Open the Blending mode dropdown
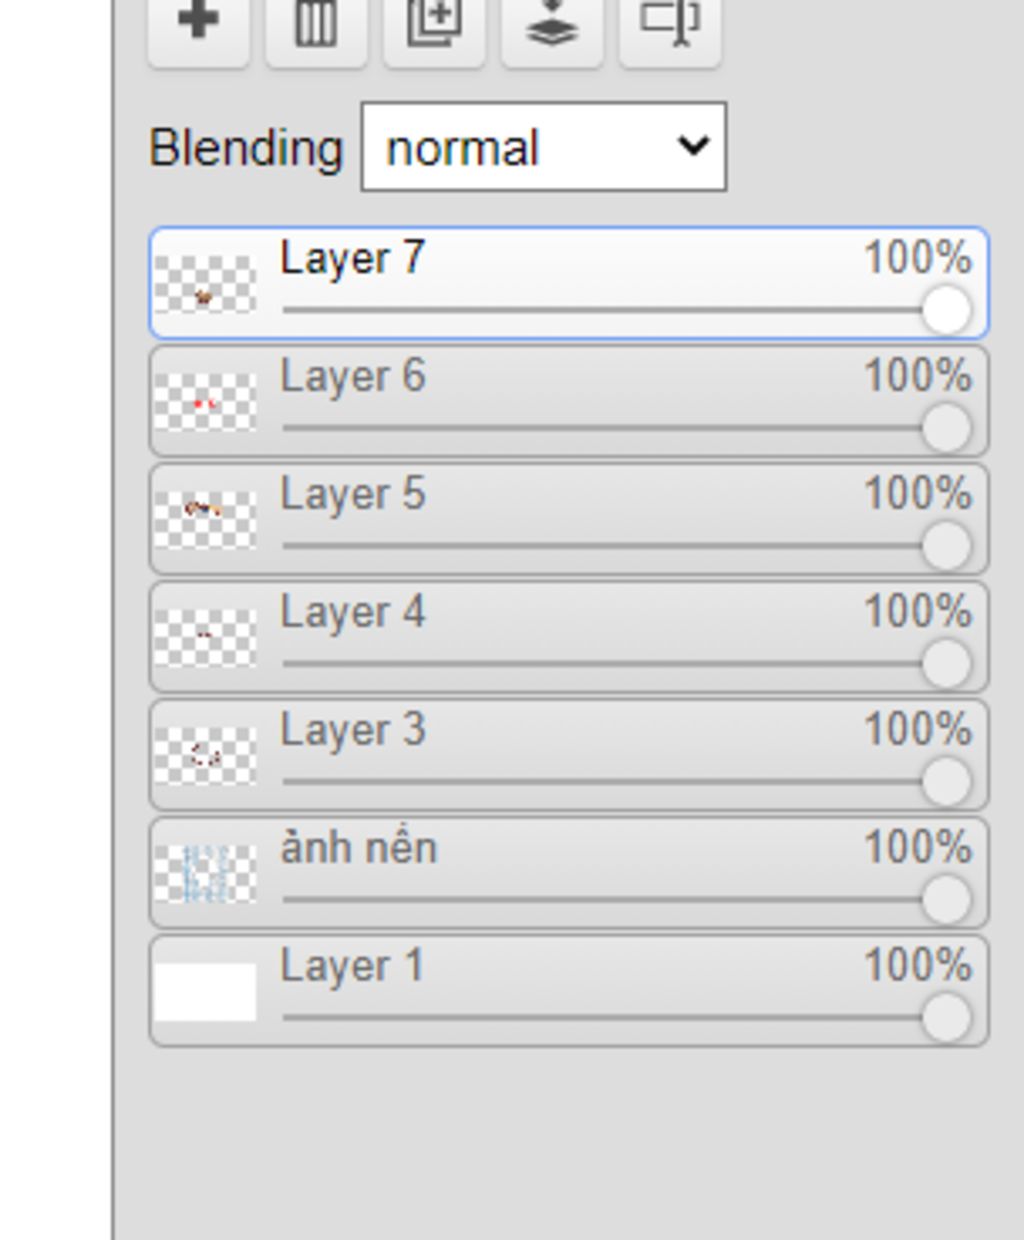1024x1240 pixels. pyautogui.click(x=544, y=146)
